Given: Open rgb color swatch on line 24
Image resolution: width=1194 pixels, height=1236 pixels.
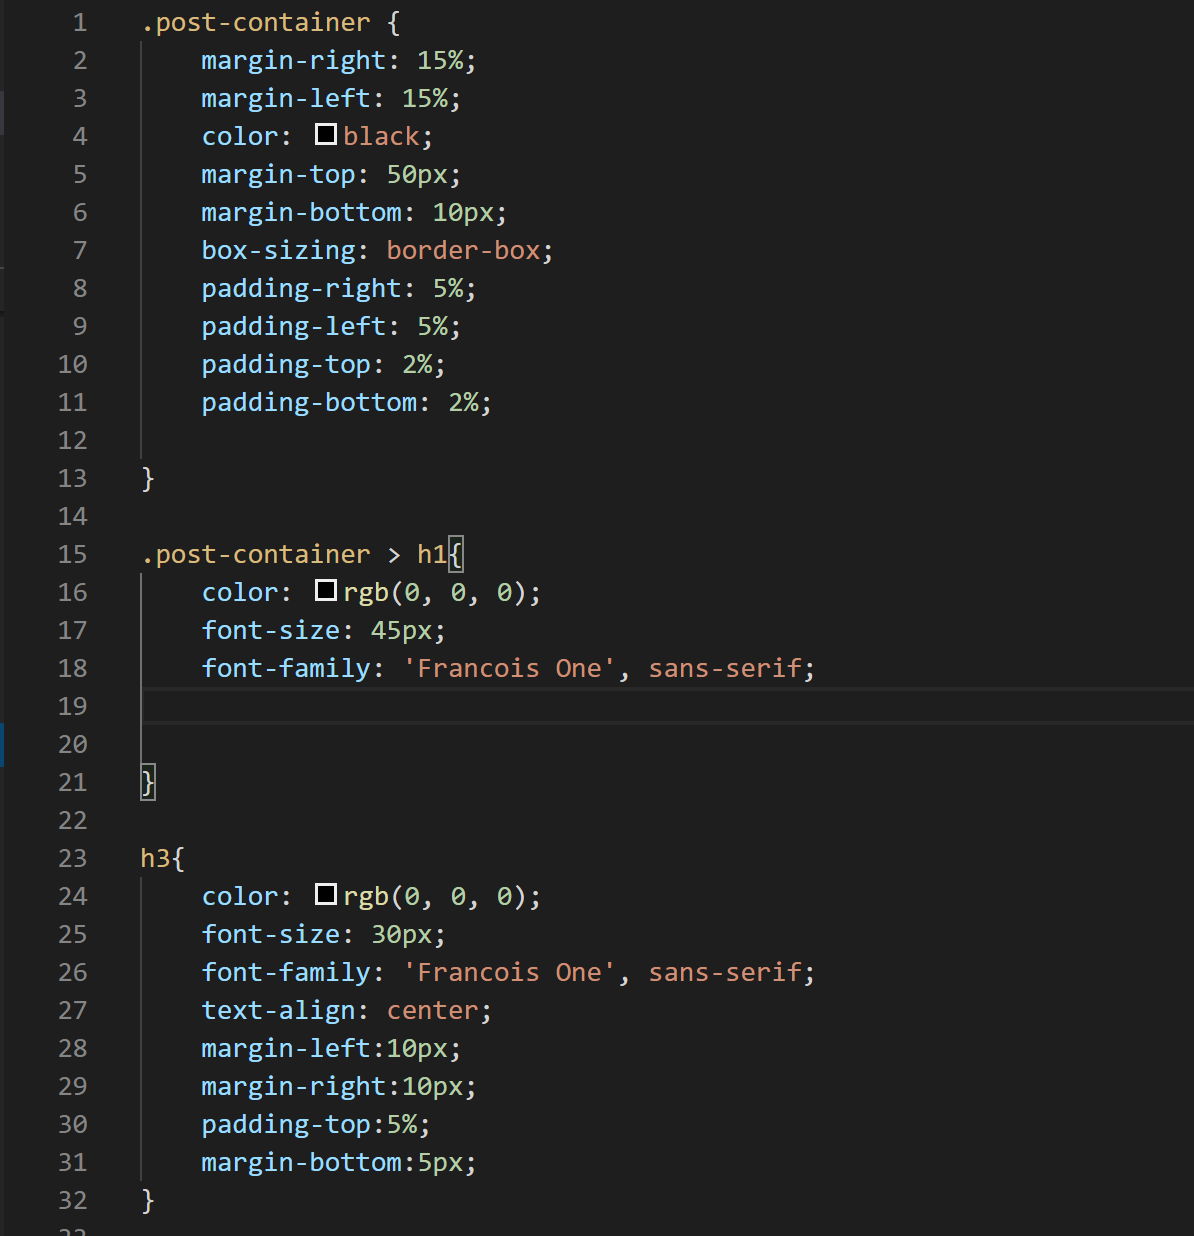Looking at the screenshot, I should tap(326, 894).
